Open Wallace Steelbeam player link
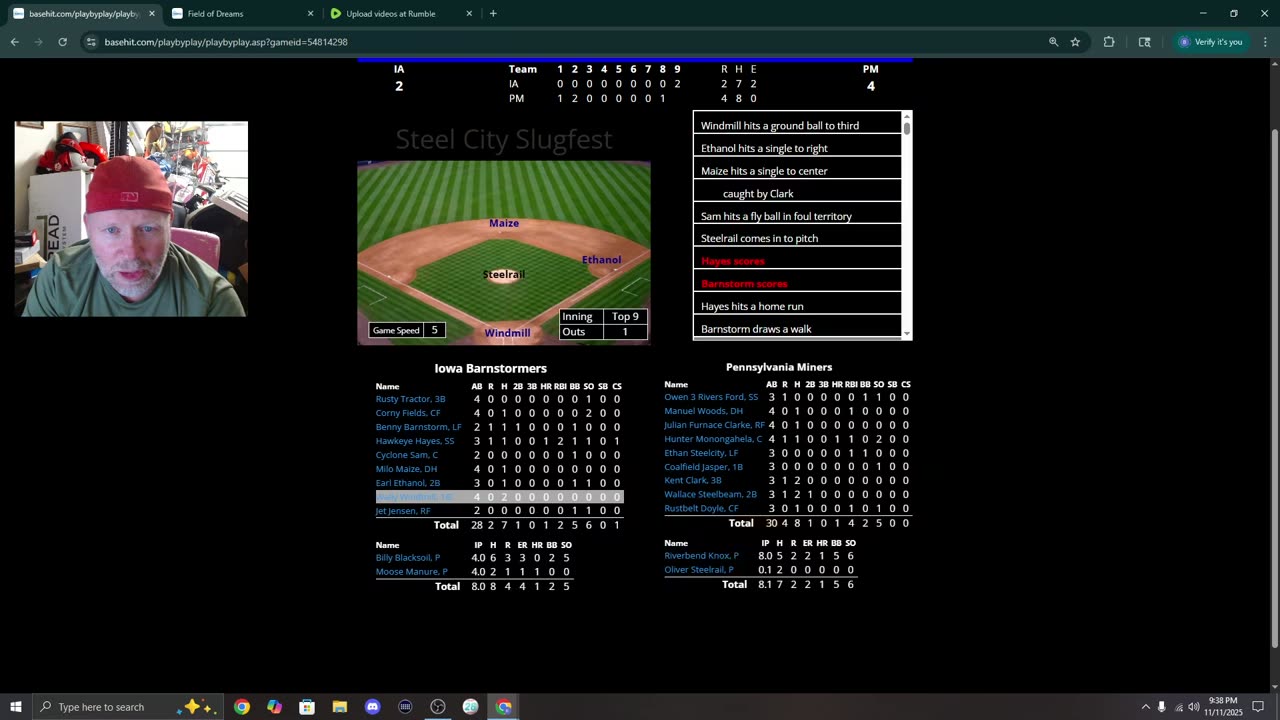This screenshot has height=720, width=1280. point(711,494)
